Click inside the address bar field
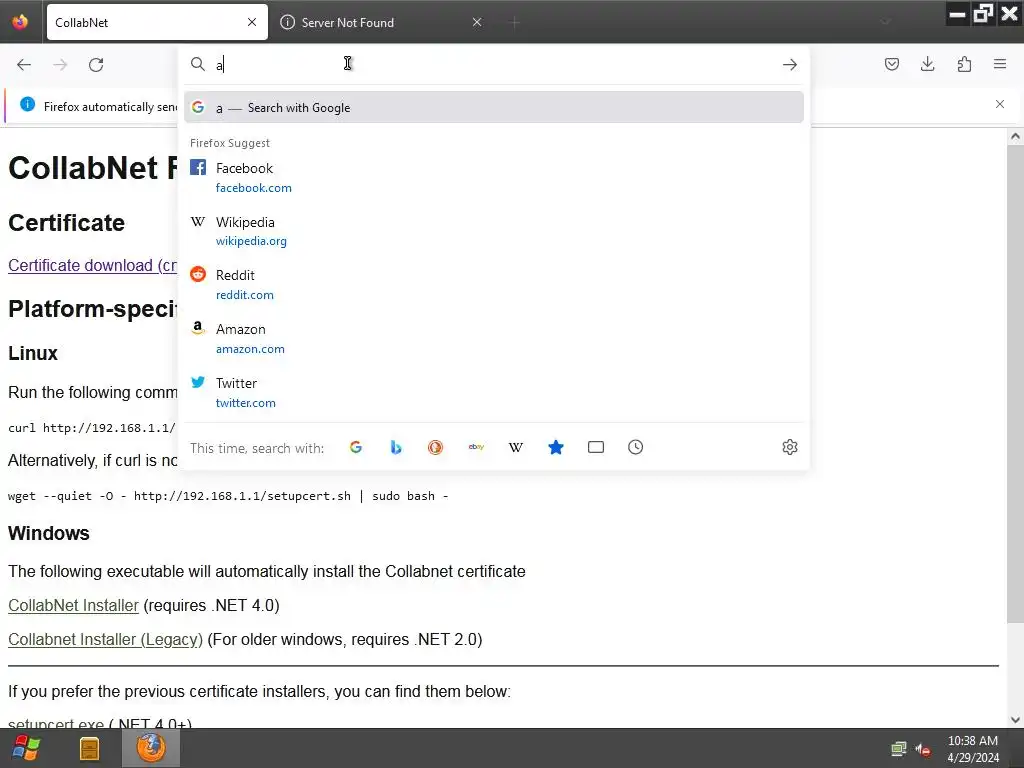The width and height of the screenshot is (1024, 768). click(496, 64)
